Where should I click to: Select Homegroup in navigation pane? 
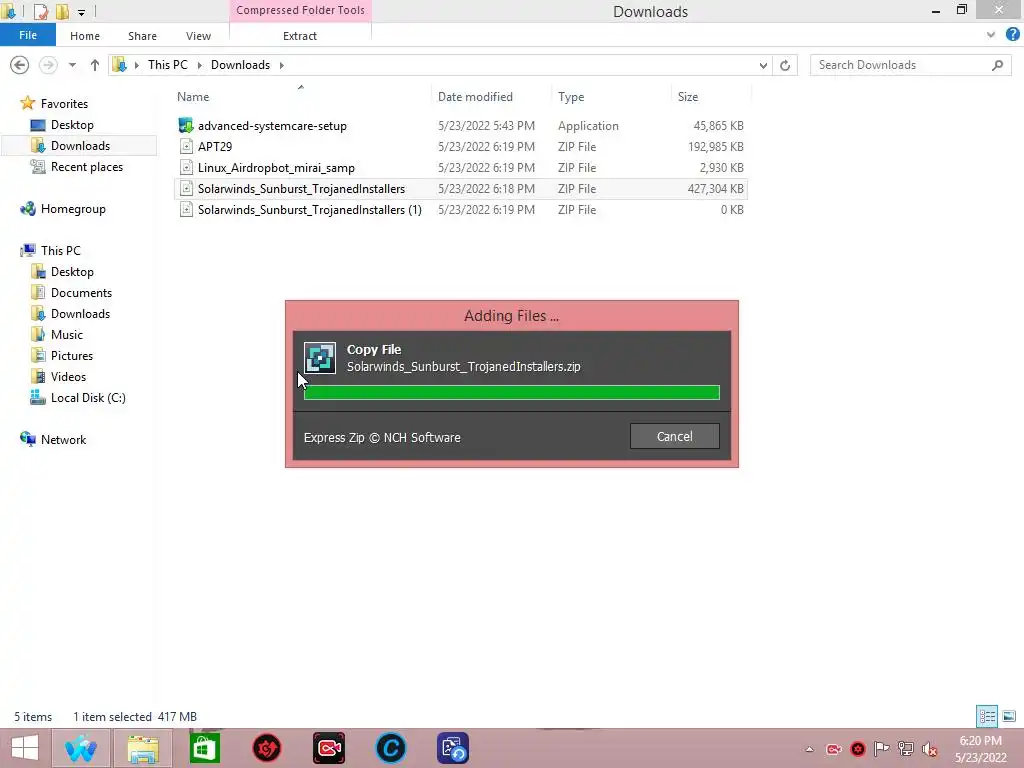pos(72,209)
